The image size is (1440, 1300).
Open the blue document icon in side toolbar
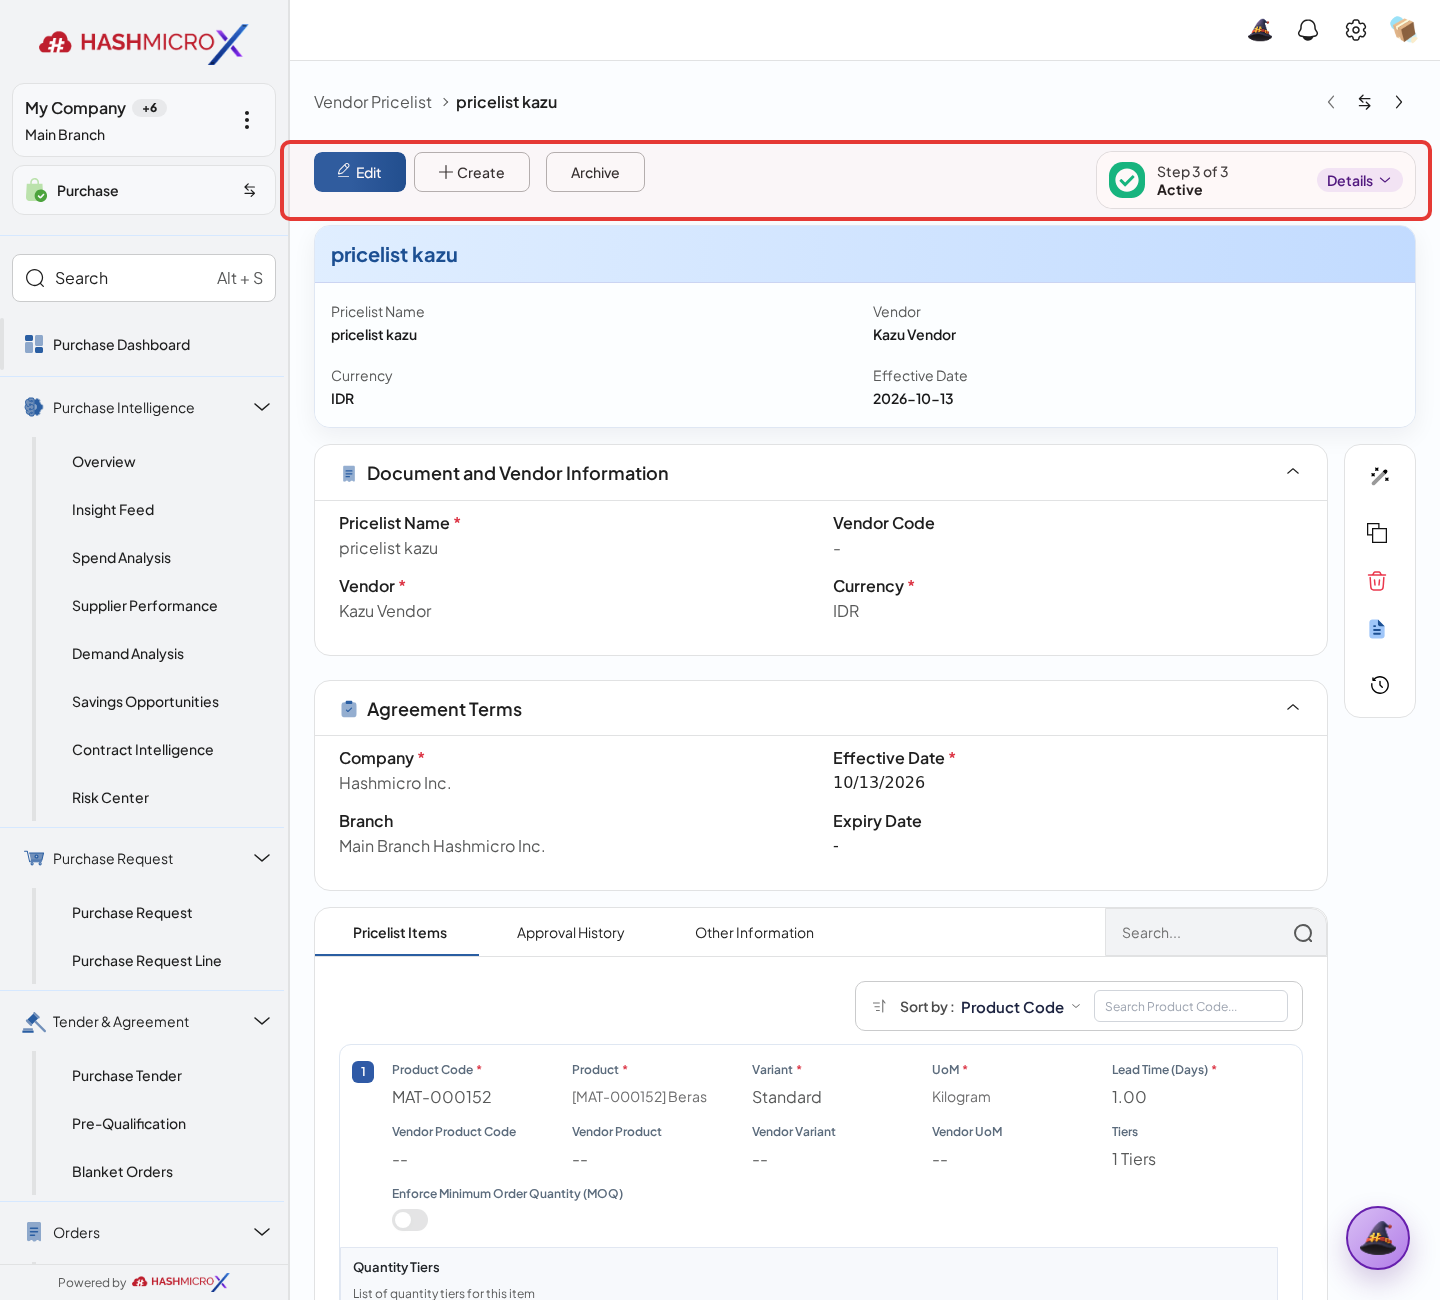coord(1377,629)
